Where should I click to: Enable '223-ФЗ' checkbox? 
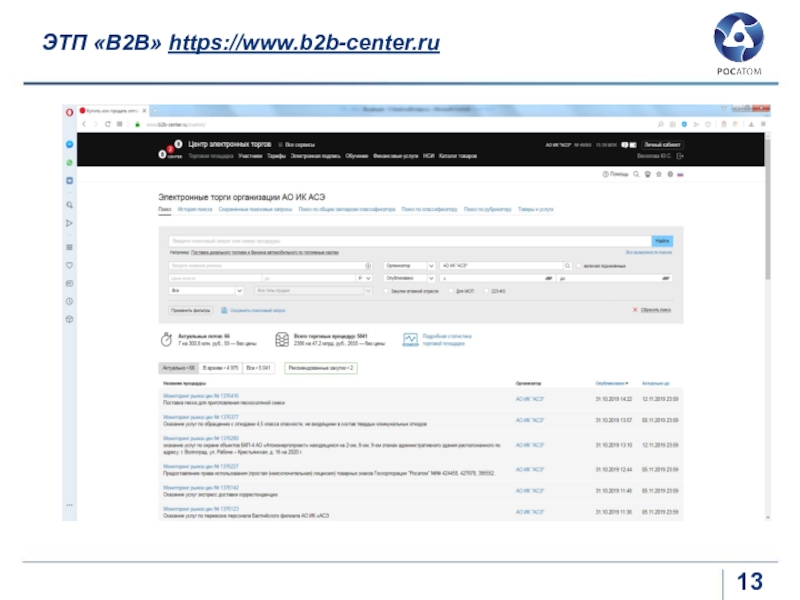coord(486,291)
